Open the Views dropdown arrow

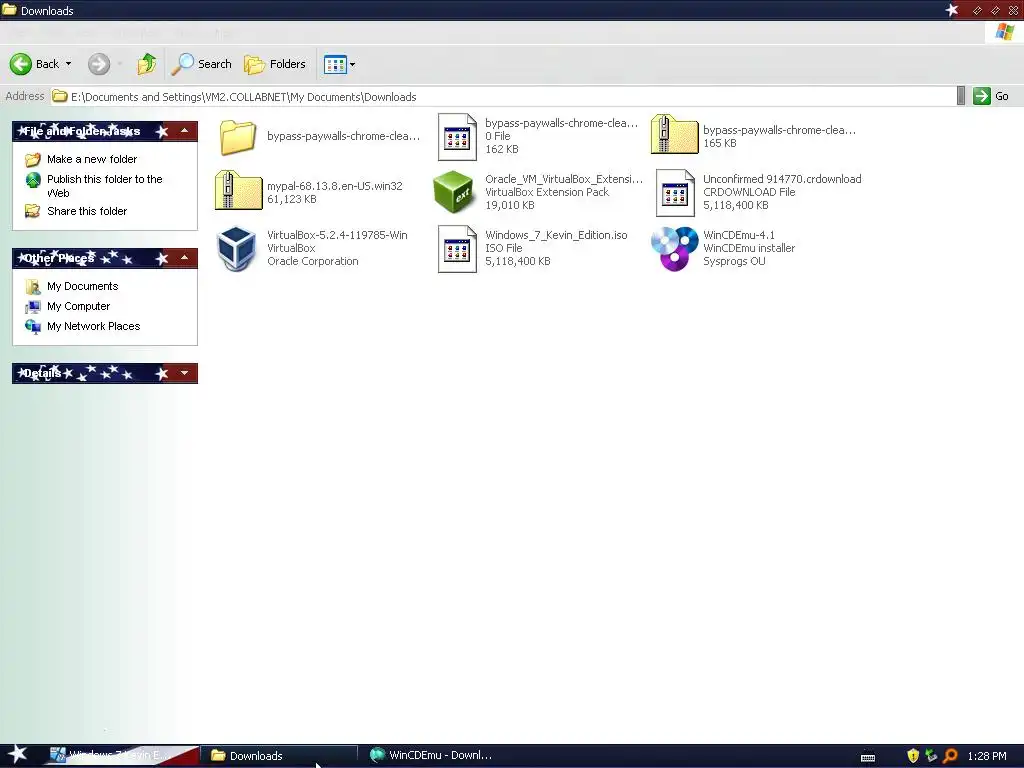coord(353,64)
